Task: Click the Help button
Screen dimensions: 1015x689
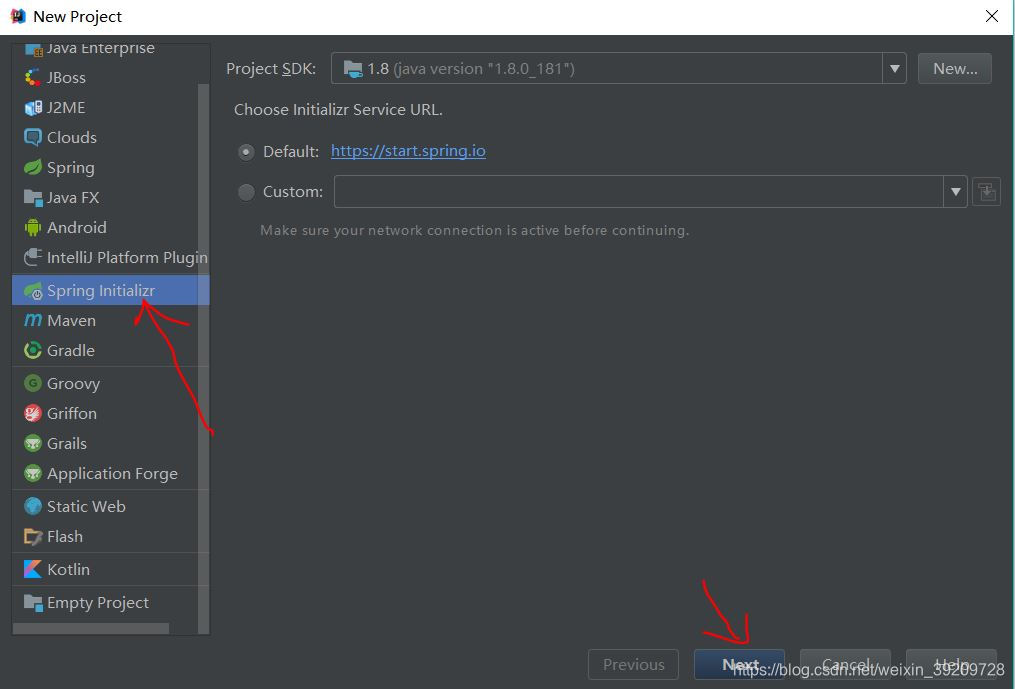Action: [x=952, y=664]
